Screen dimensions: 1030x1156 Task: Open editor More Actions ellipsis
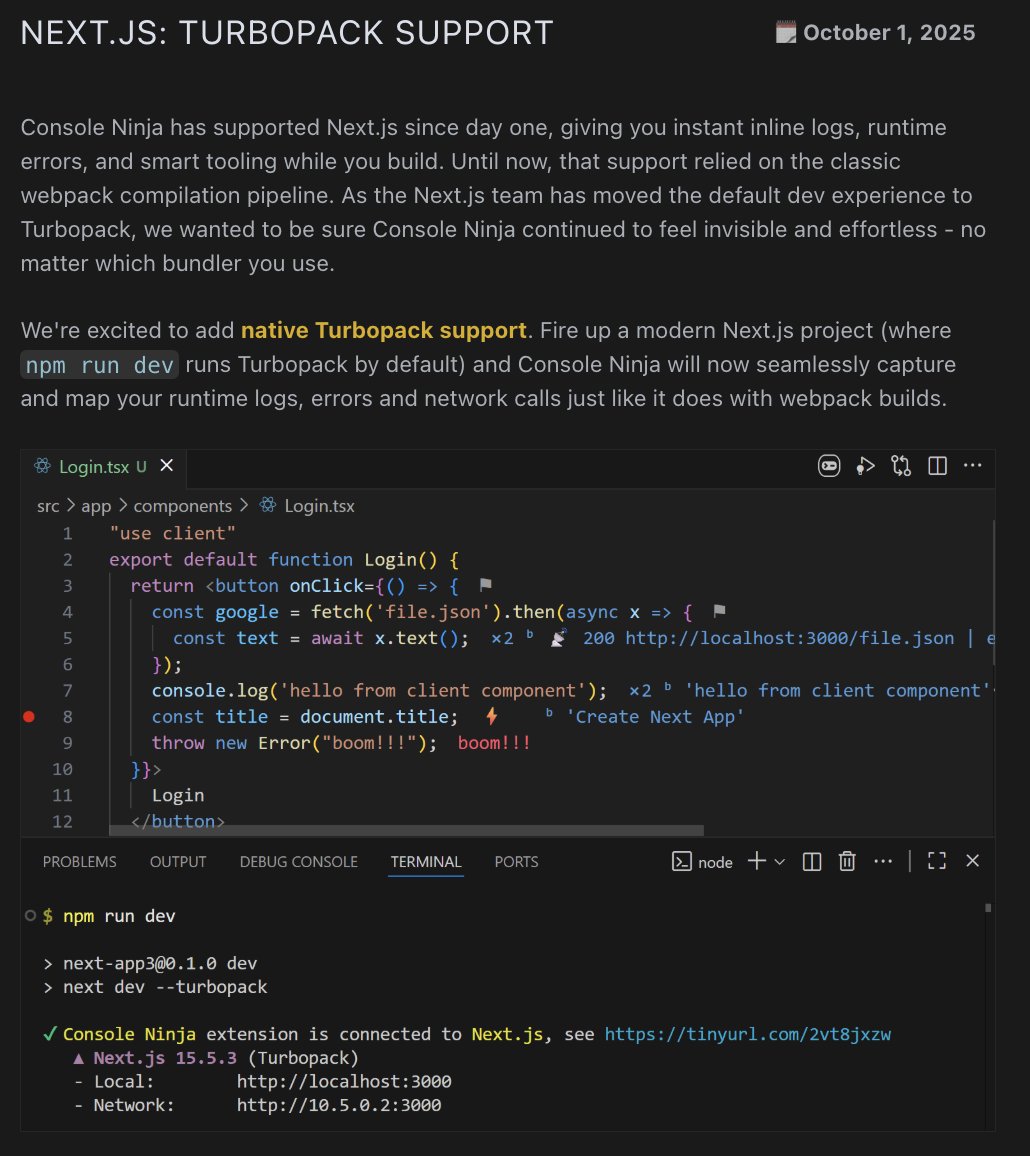tap(972, 465)
